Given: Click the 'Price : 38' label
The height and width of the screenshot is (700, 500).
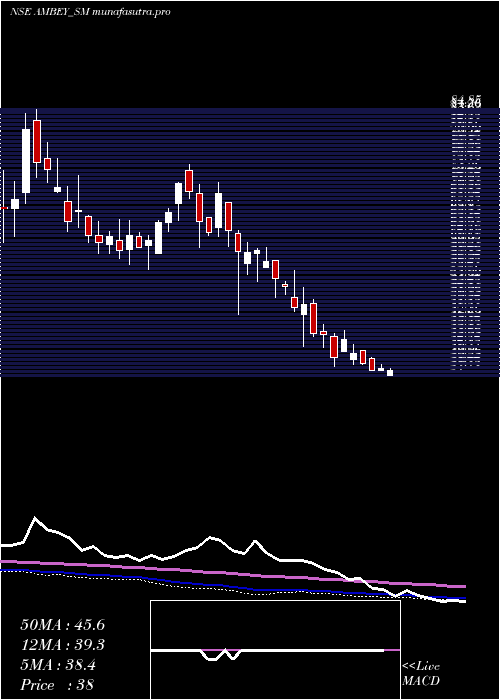Looking at the screenshot, I should tap(57, 685).
